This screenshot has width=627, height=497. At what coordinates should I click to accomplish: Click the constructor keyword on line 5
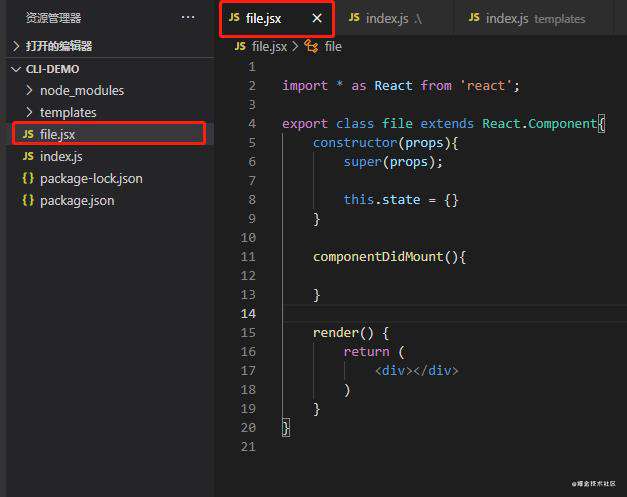(355, 143)
